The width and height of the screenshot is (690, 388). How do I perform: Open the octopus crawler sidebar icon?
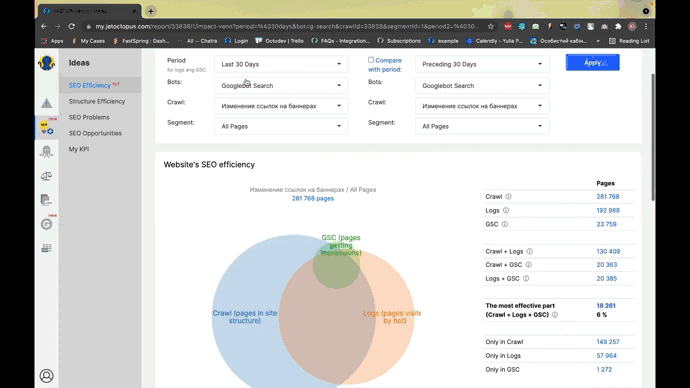tap(46, 151)
